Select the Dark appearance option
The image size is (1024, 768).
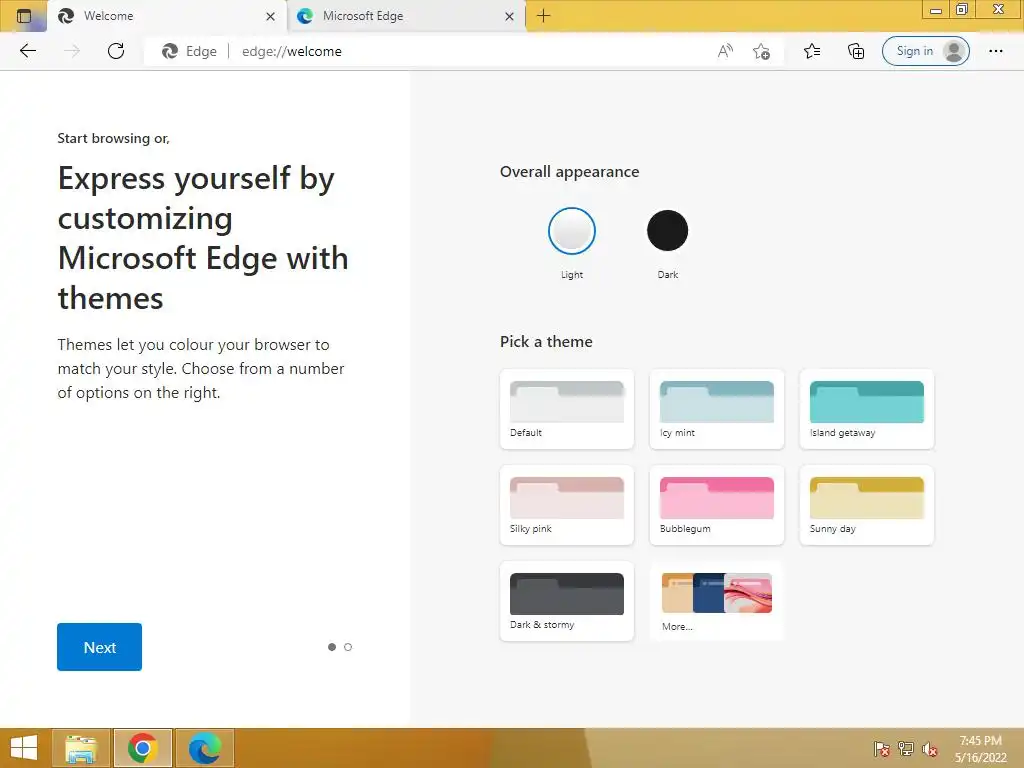coord(667,231)
